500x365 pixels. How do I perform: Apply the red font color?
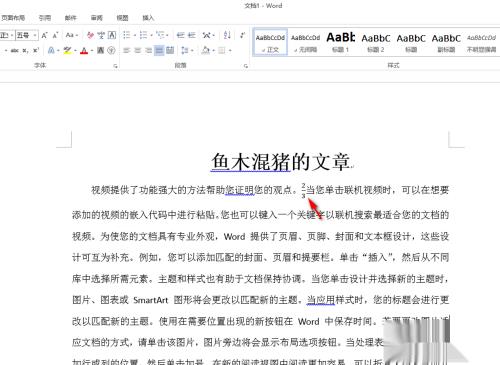pyautogui.click(x=84, y=50)
